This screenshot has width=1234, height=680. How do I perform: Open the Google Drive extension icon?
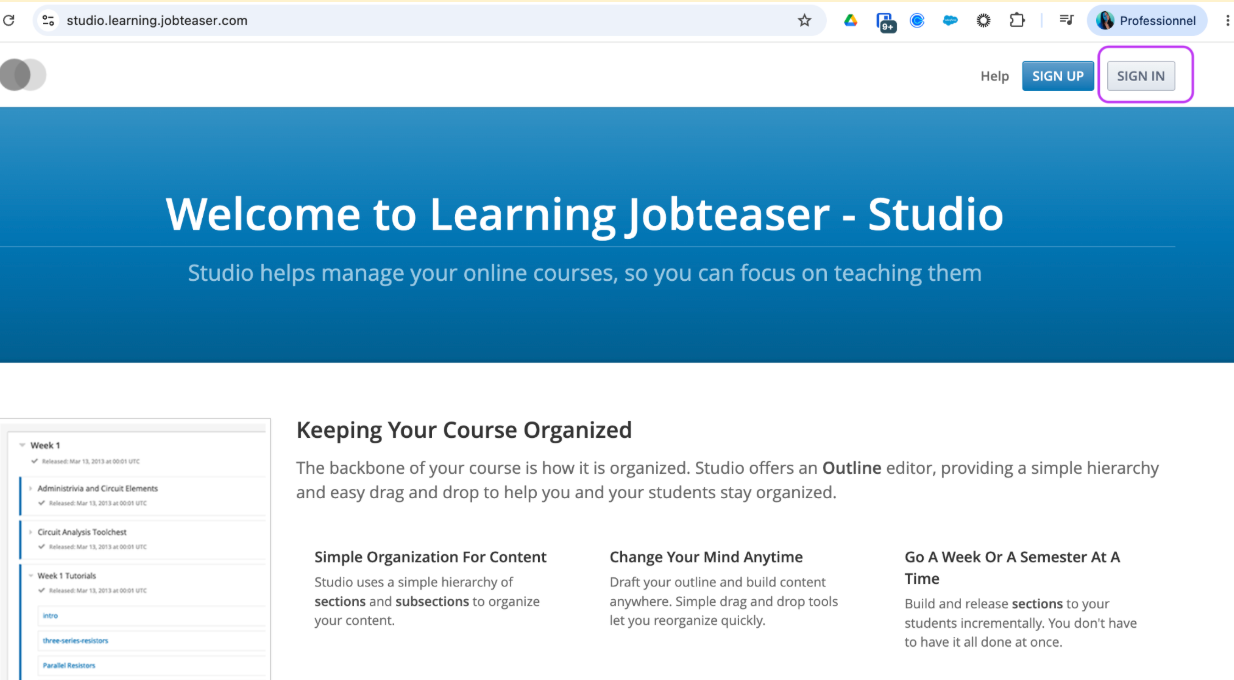(851, 20)
